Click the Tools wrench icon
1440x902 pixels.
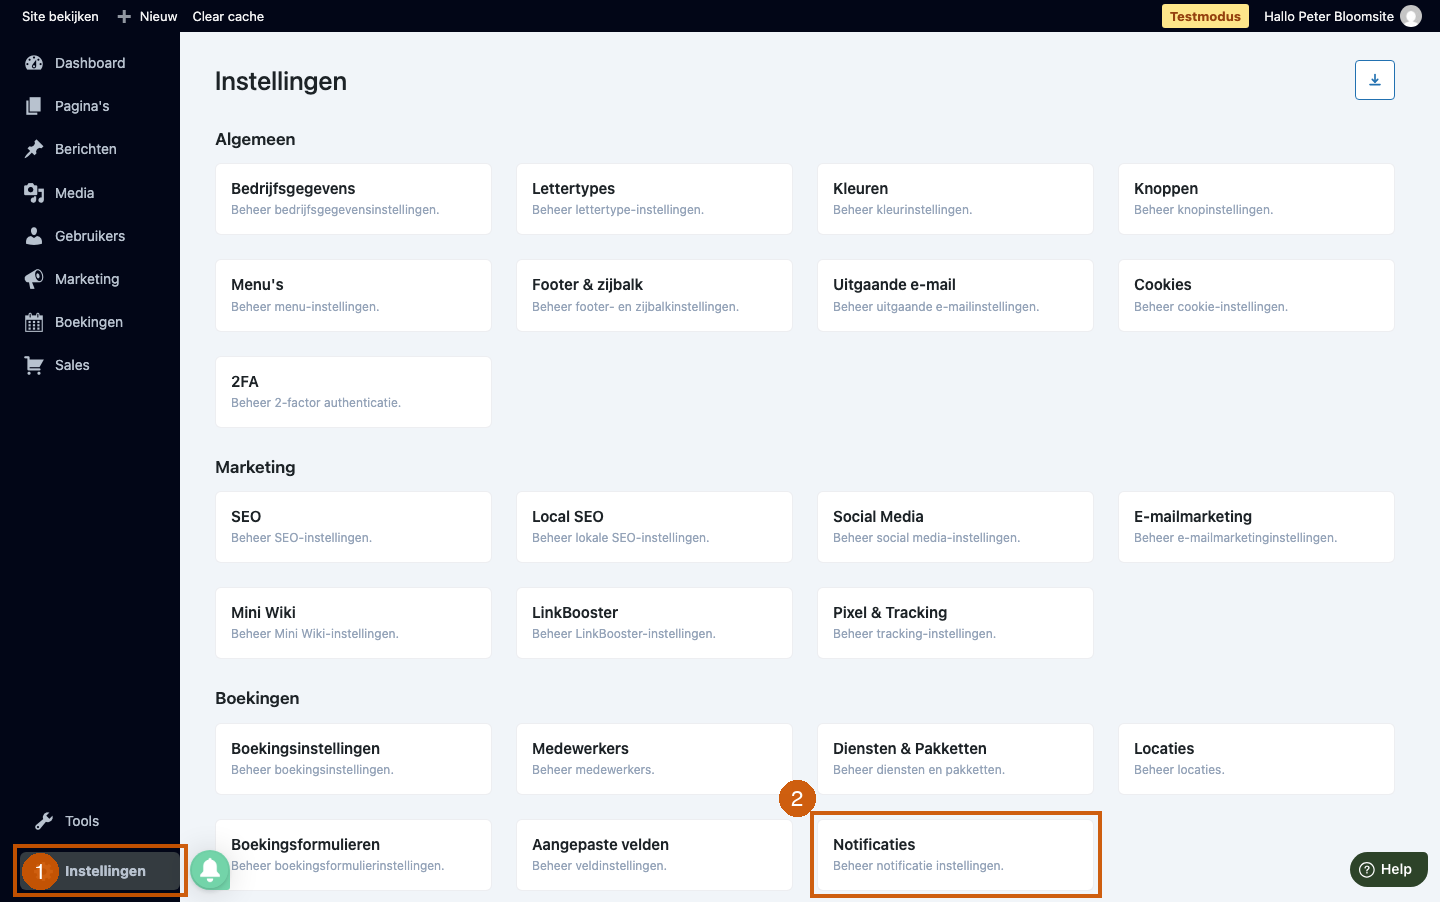tap(44, 821)
